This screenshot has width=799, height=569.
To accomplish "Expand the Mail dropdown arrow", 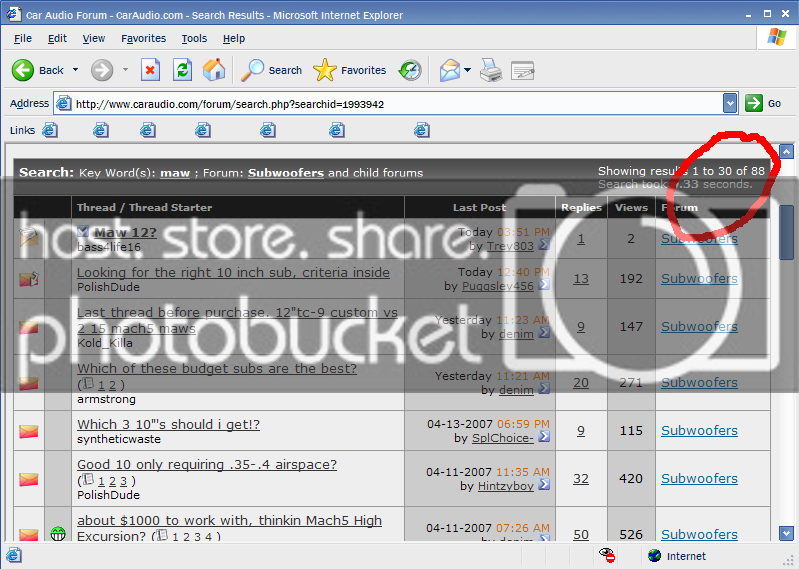I will [467, 70].
